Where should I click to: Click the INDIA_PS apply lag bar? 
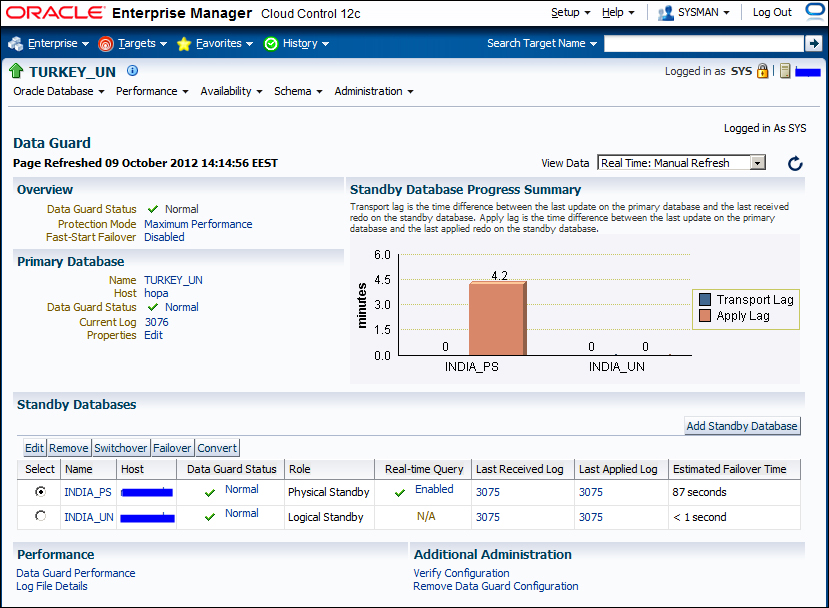tap(498, 318)
